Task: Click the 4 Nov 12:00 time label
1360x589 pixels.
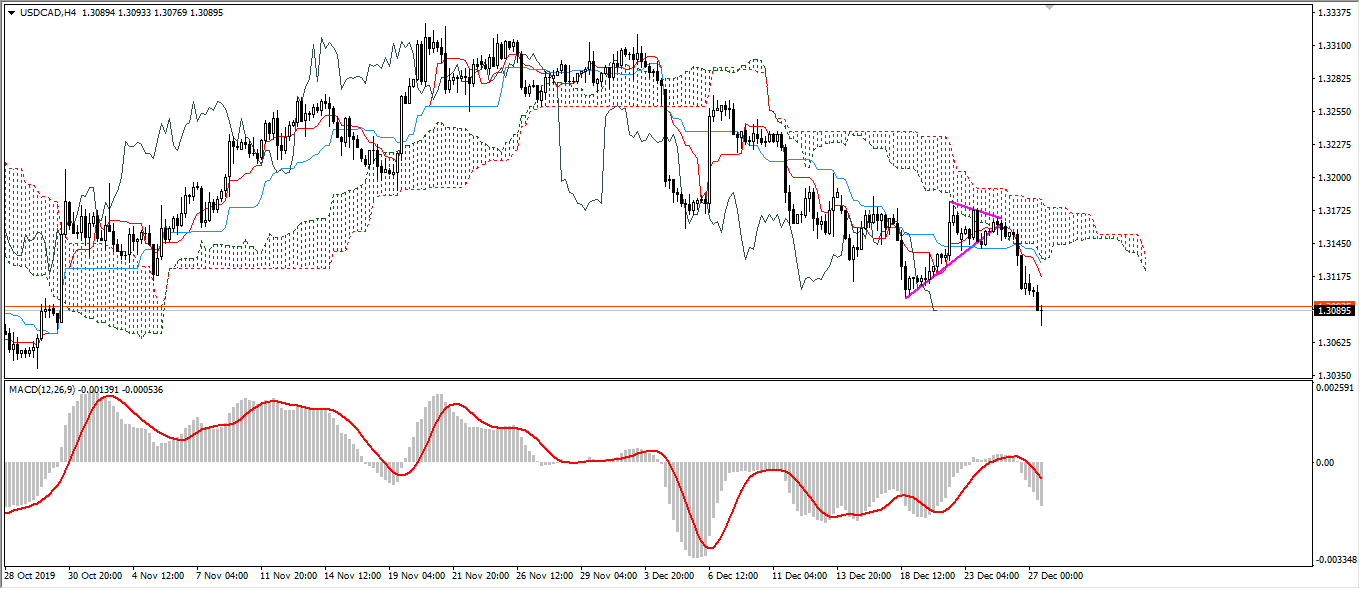Action: pyautogui.click(x=159, y=577)
